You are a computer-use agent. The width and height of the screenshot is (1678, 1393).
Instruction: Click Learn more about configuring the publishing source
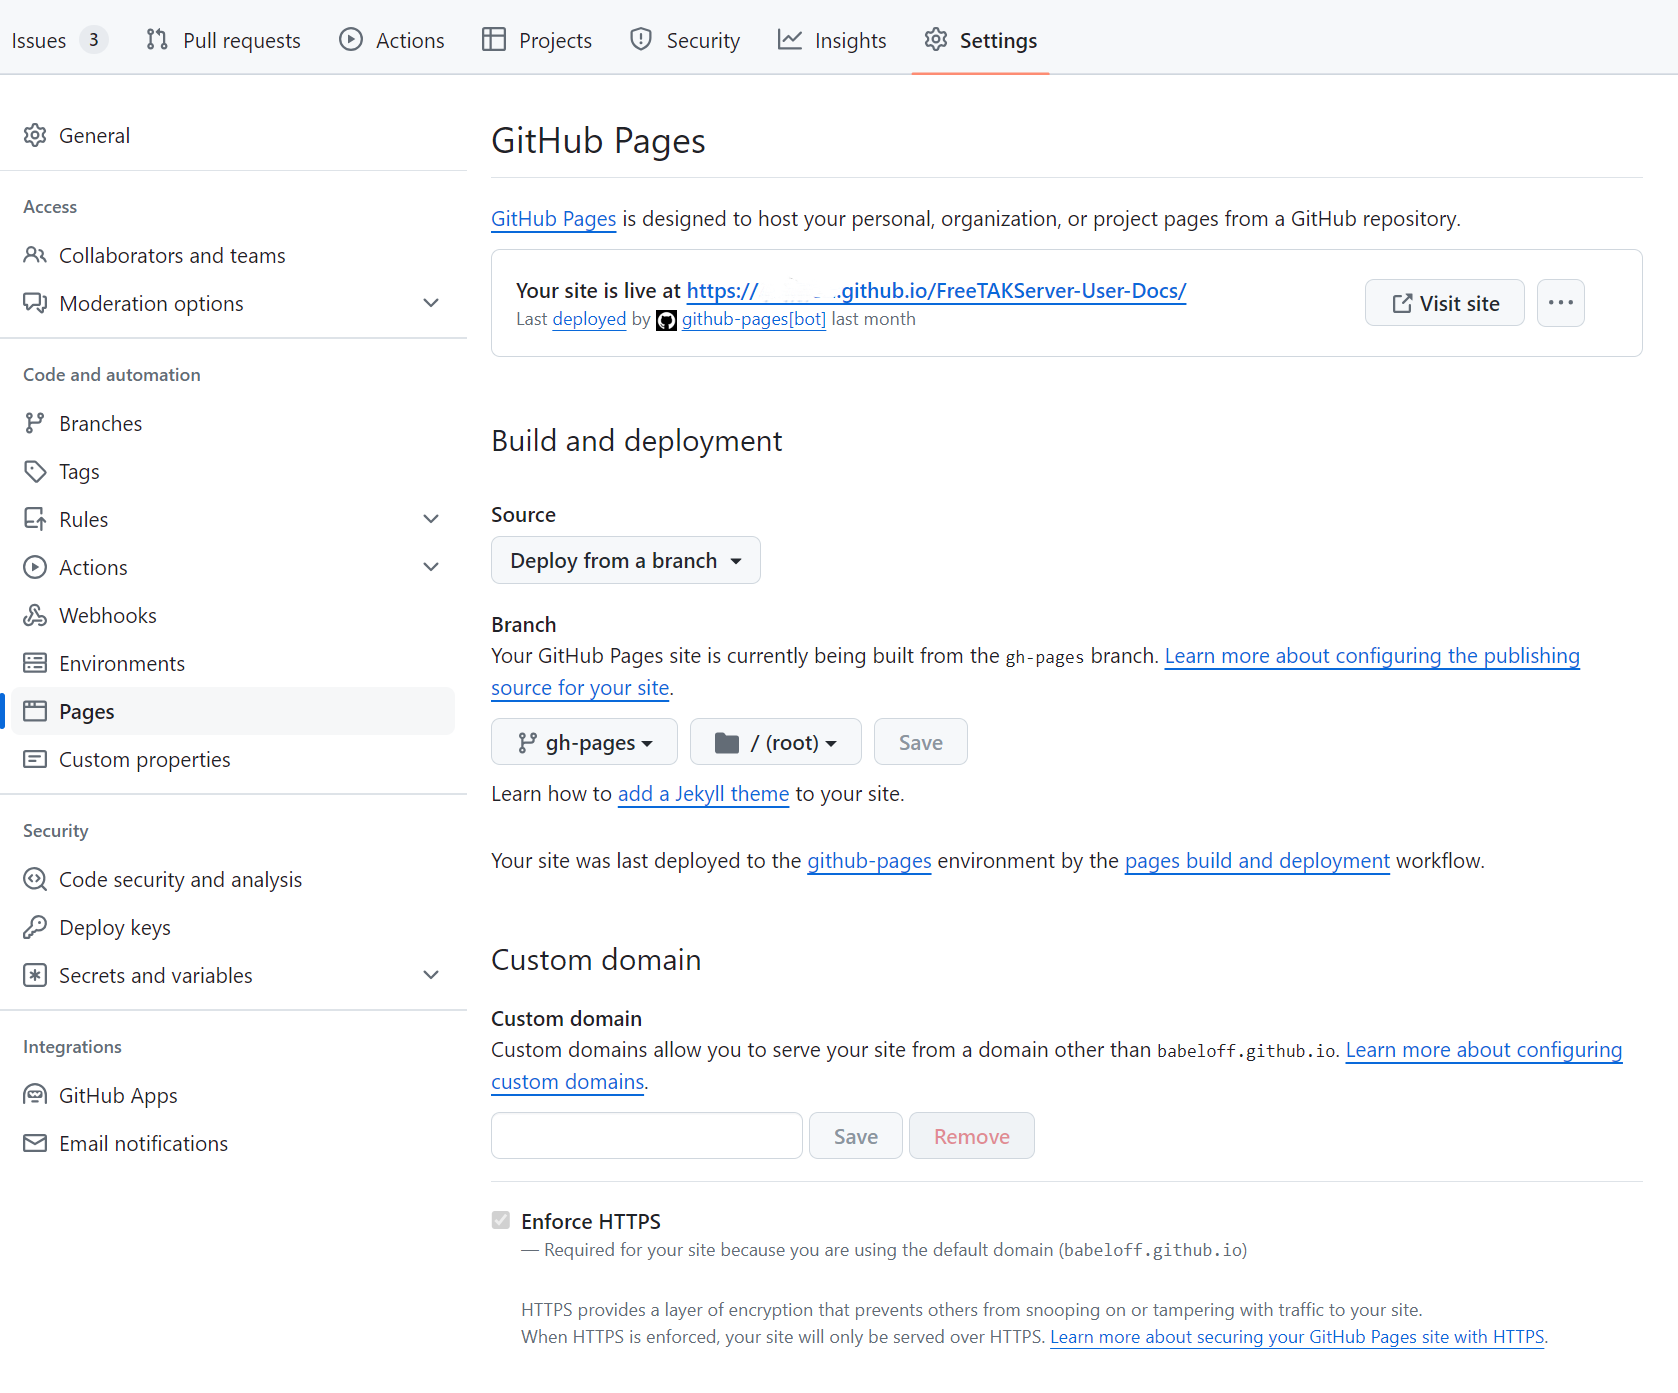(1372, 656)
